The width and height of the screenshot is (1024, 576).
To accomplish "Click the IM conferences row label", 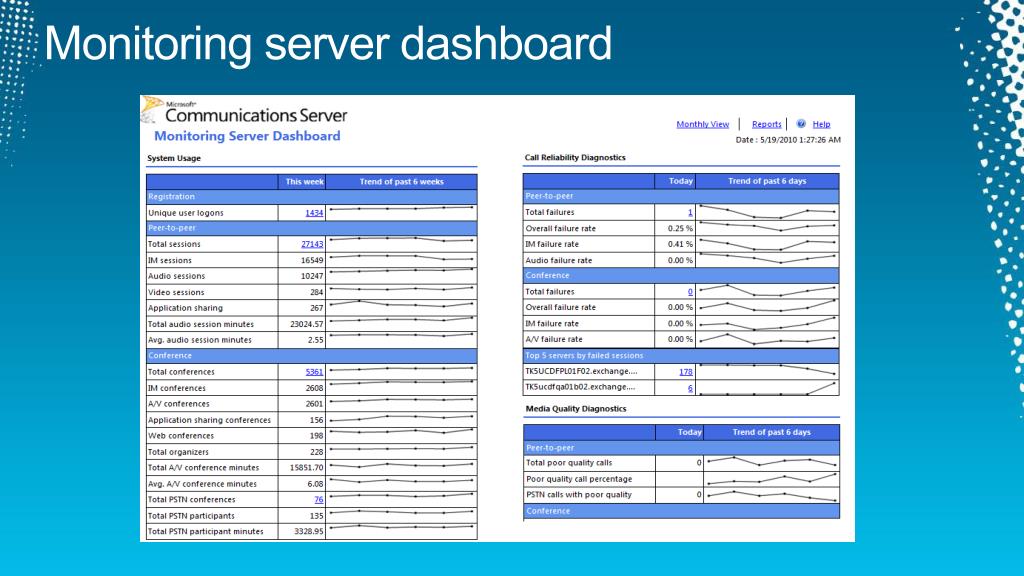I will coord(178,388).
